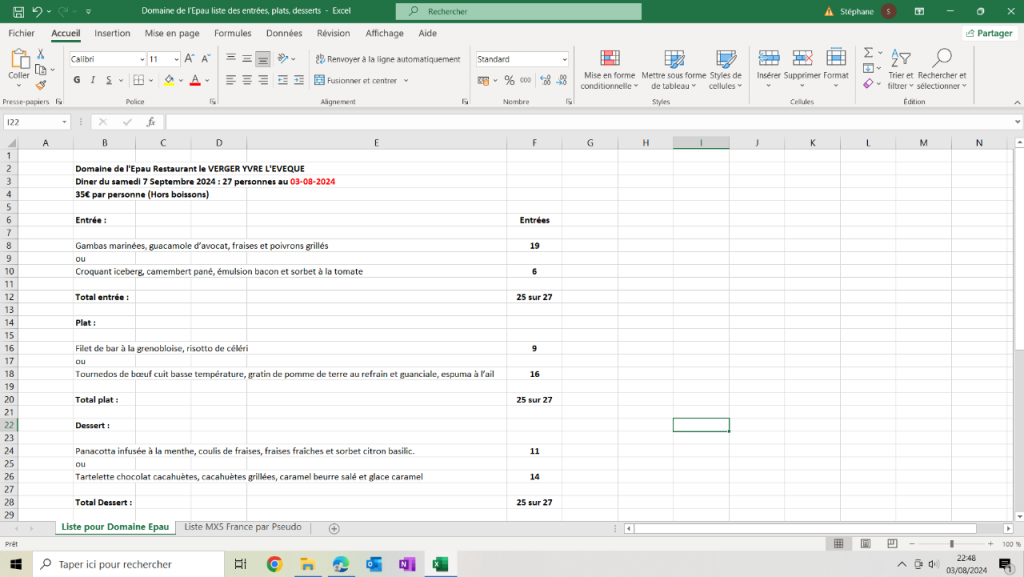This screenshot has height=577, width=1024.
Task: Open OneNote from the taskbar
Action: [408, 564]
